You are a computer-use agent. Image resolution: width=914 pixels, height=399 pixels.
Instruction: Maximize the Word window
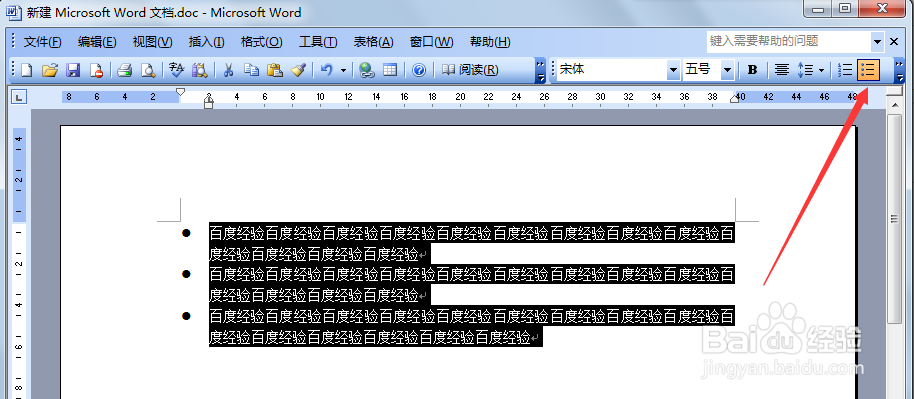tap(845, 8)
